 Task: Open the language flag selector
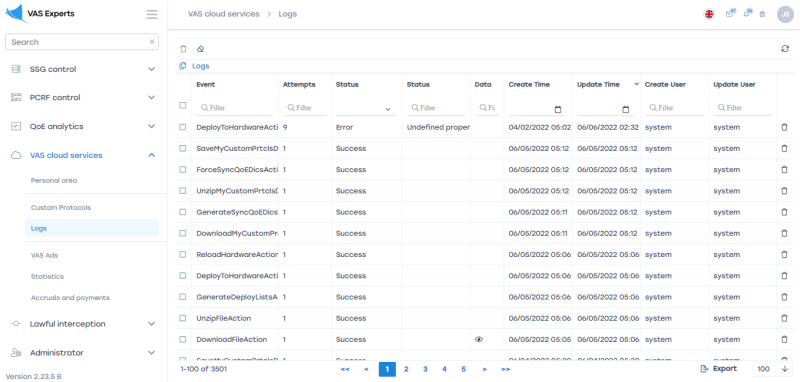709,14
